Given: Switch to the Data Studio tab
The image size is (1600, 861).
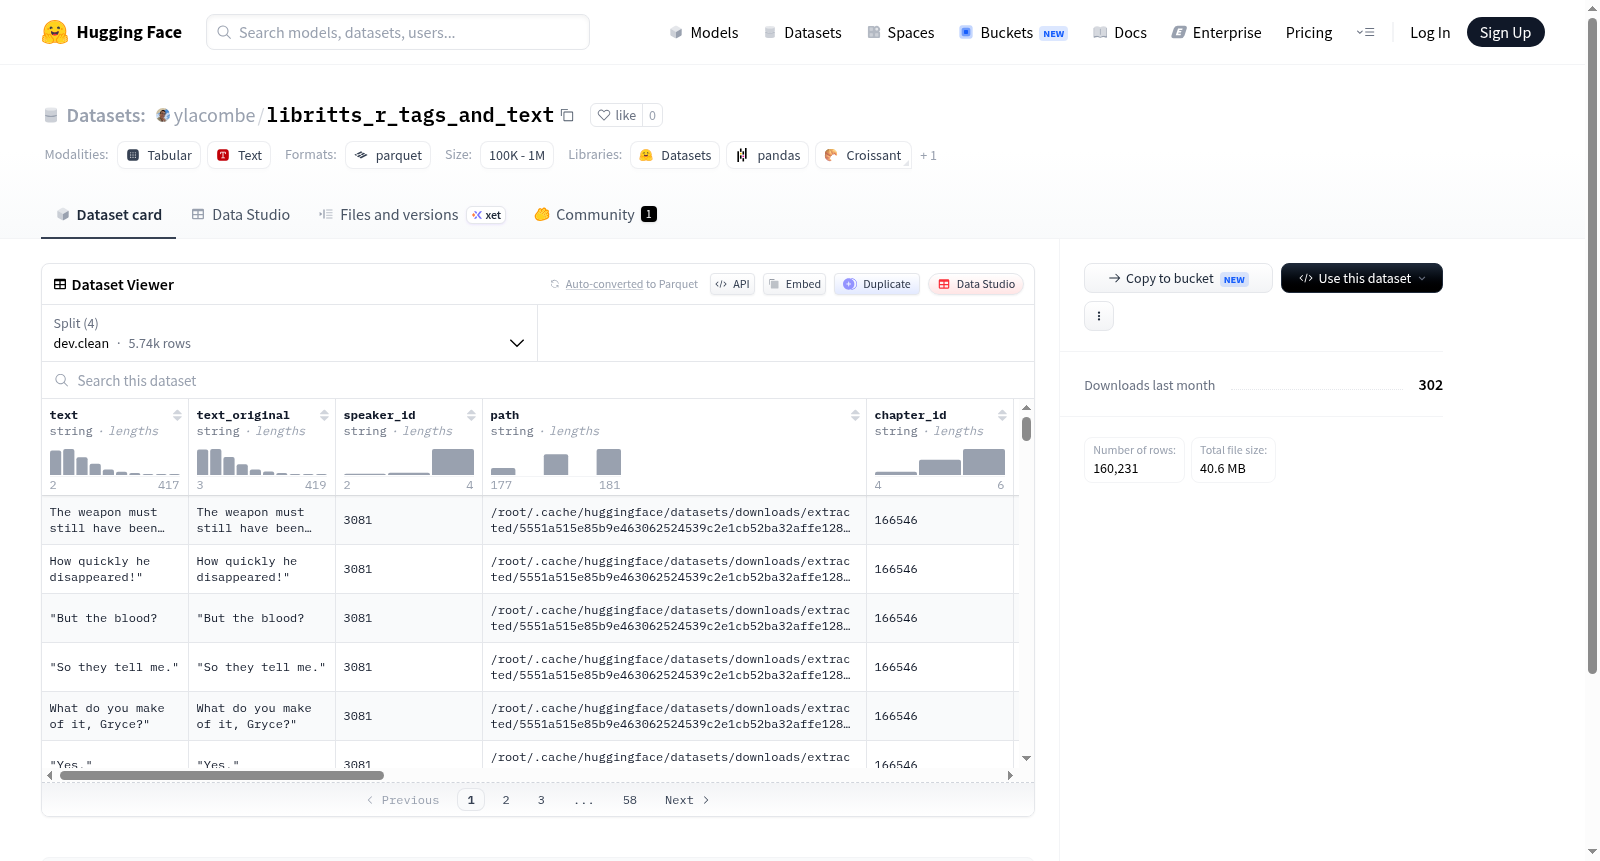Looking at the screenshot, I should (x=241, y=214).
